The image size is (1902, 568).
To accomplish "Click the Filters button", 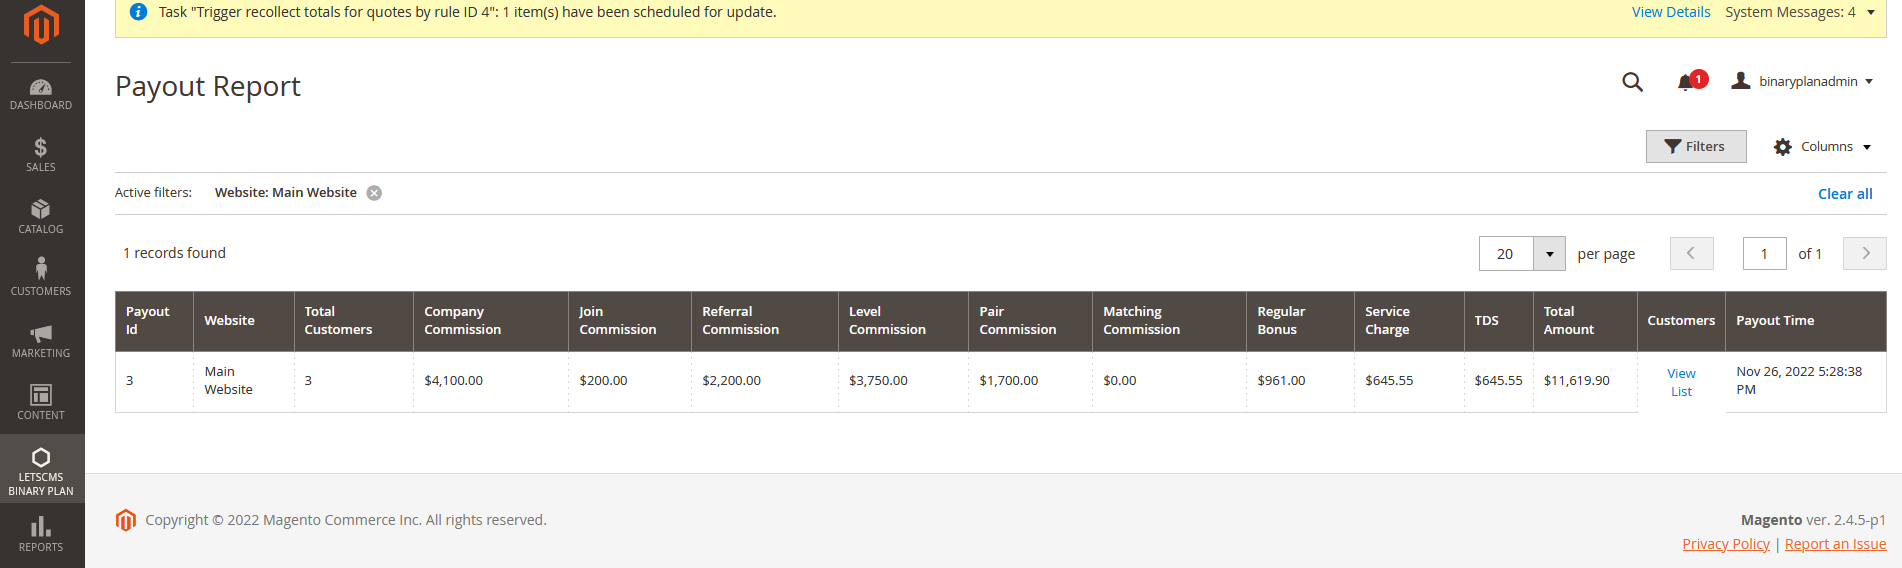I will tap(1696, 147).
